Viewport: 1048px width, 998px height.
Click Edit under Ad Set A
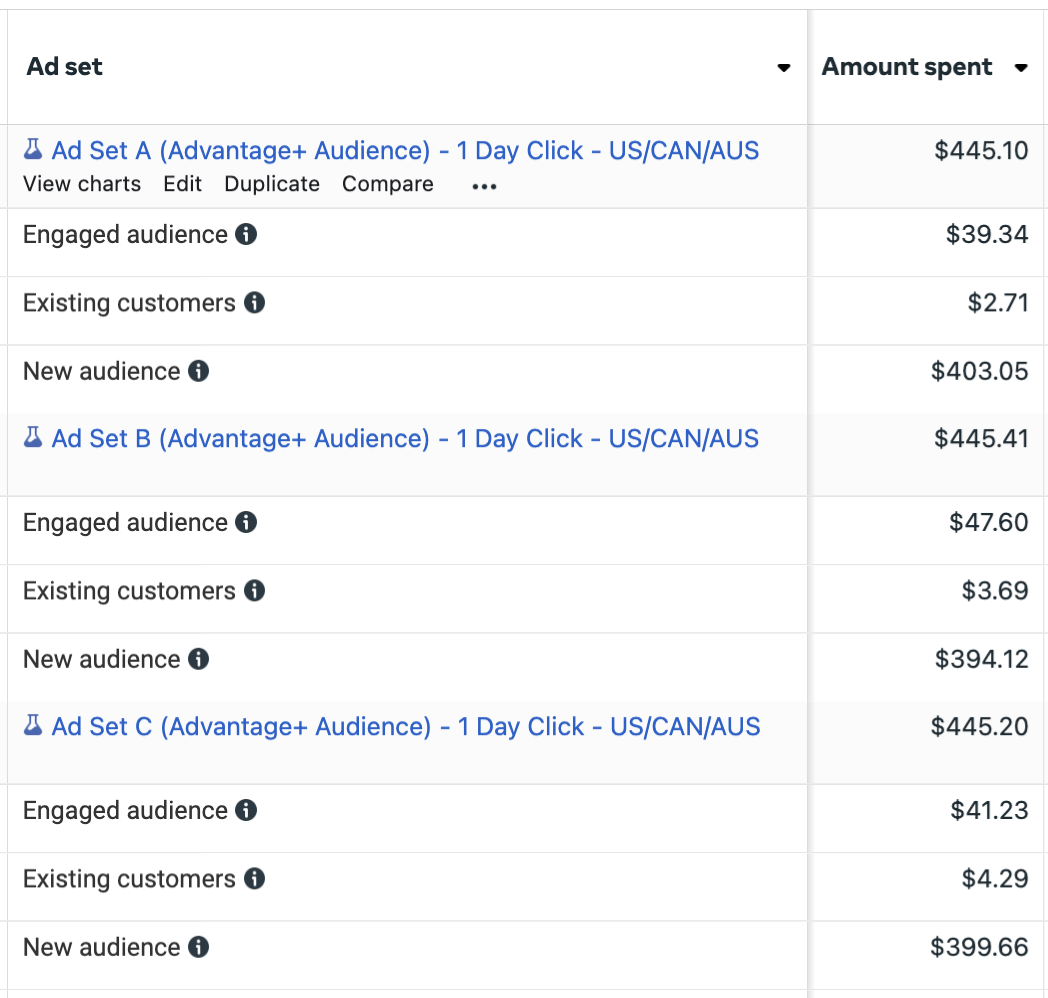coord(182,184)
